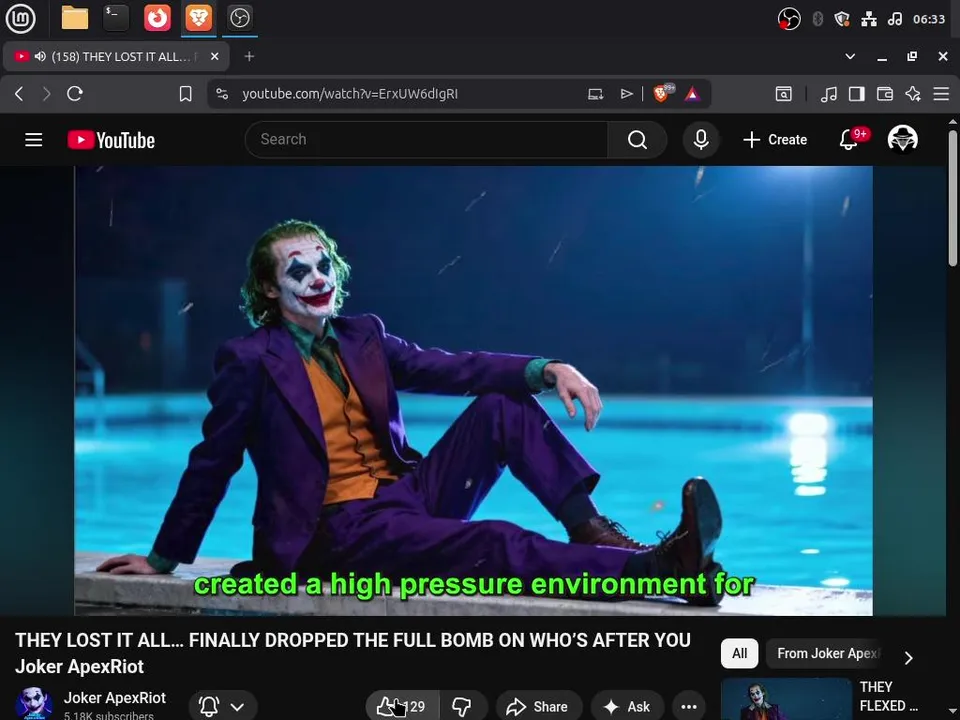Open Brave Search reader icon in toolbar
Screen dimensions: 960x720
coord(783,94)
